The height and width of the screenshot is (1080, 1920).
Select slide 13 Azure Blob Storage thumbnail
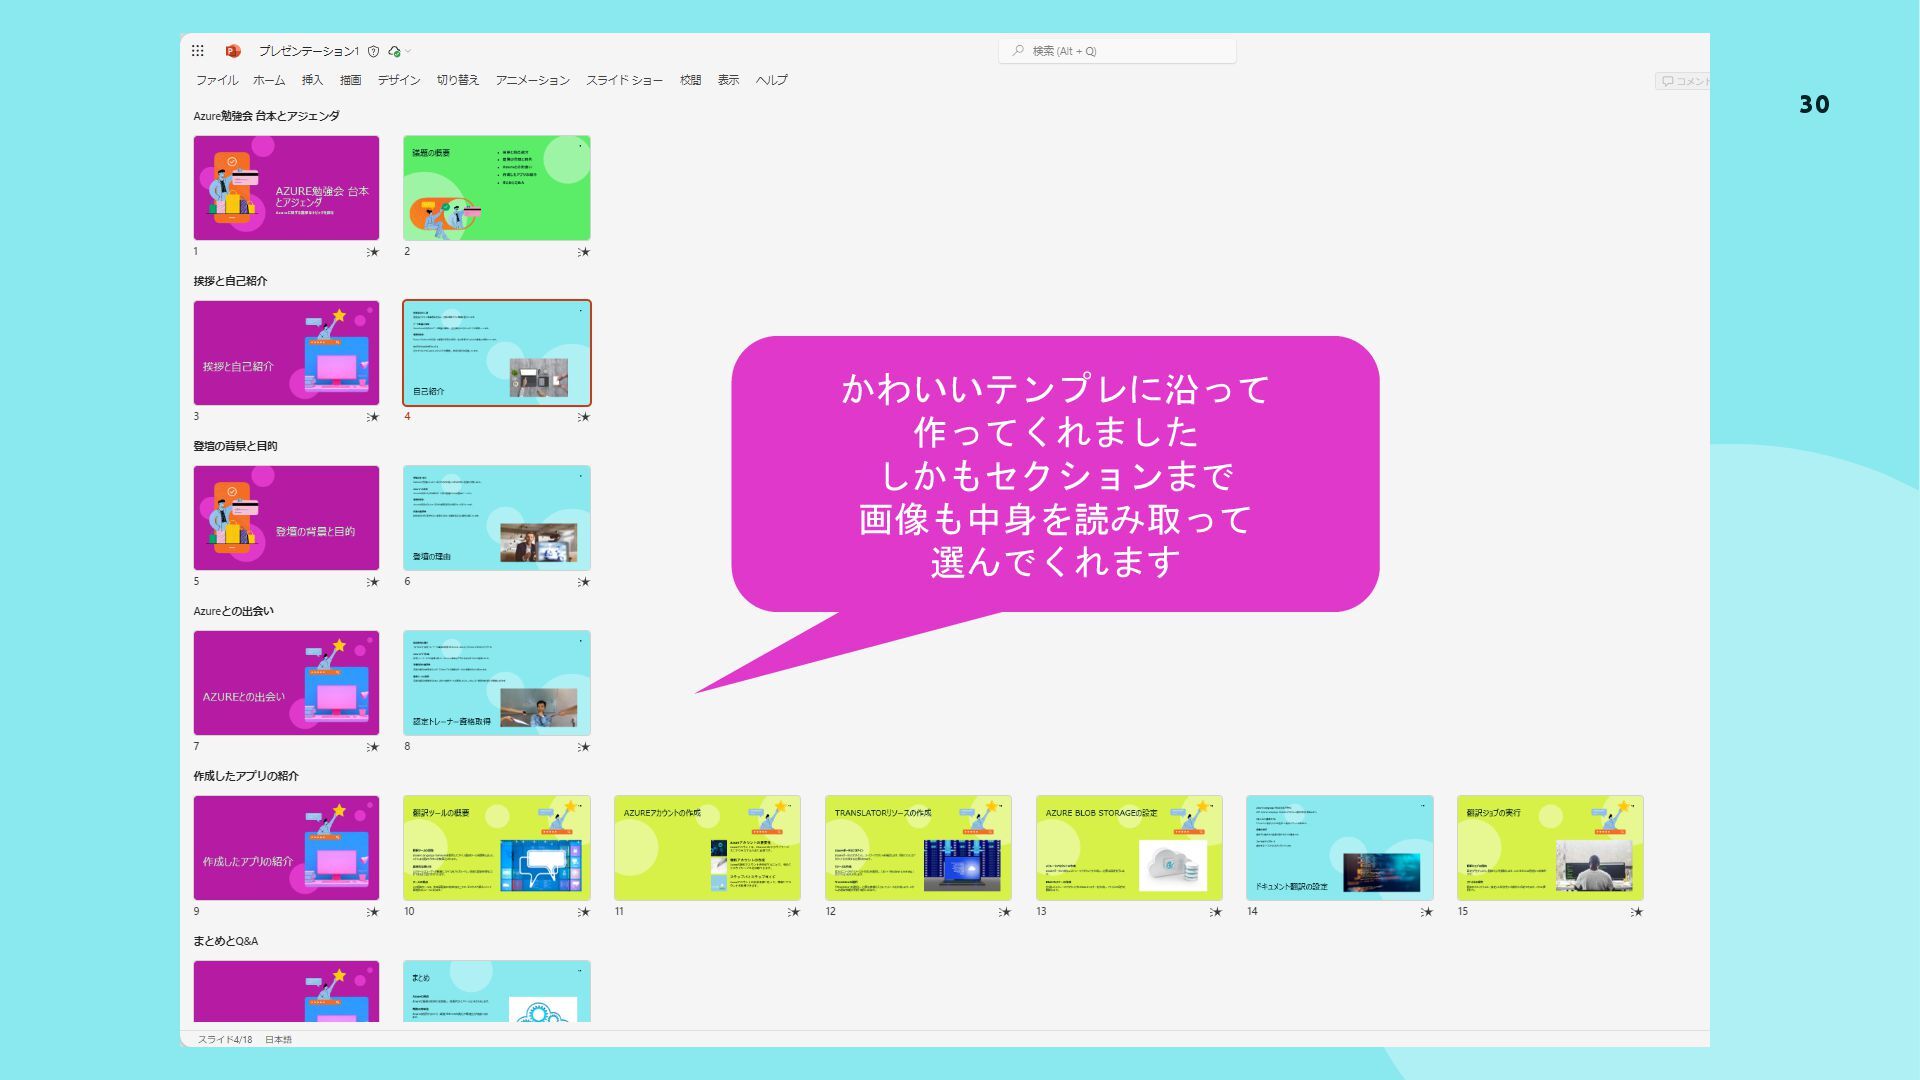(1129, 848)
